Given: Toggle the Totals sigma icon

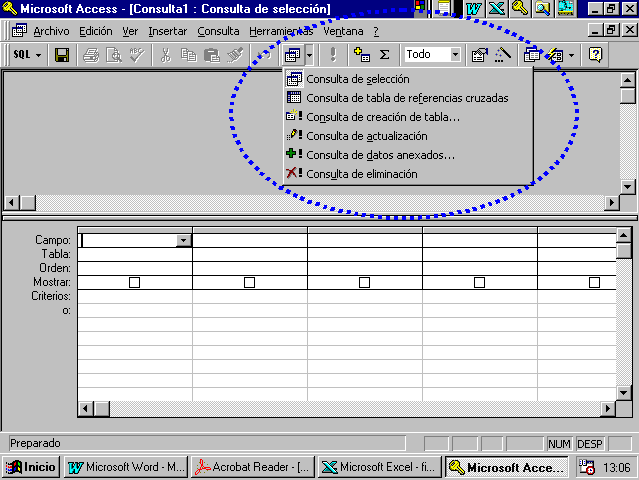Looking at the screenshot, I should (x=384, y=55).
